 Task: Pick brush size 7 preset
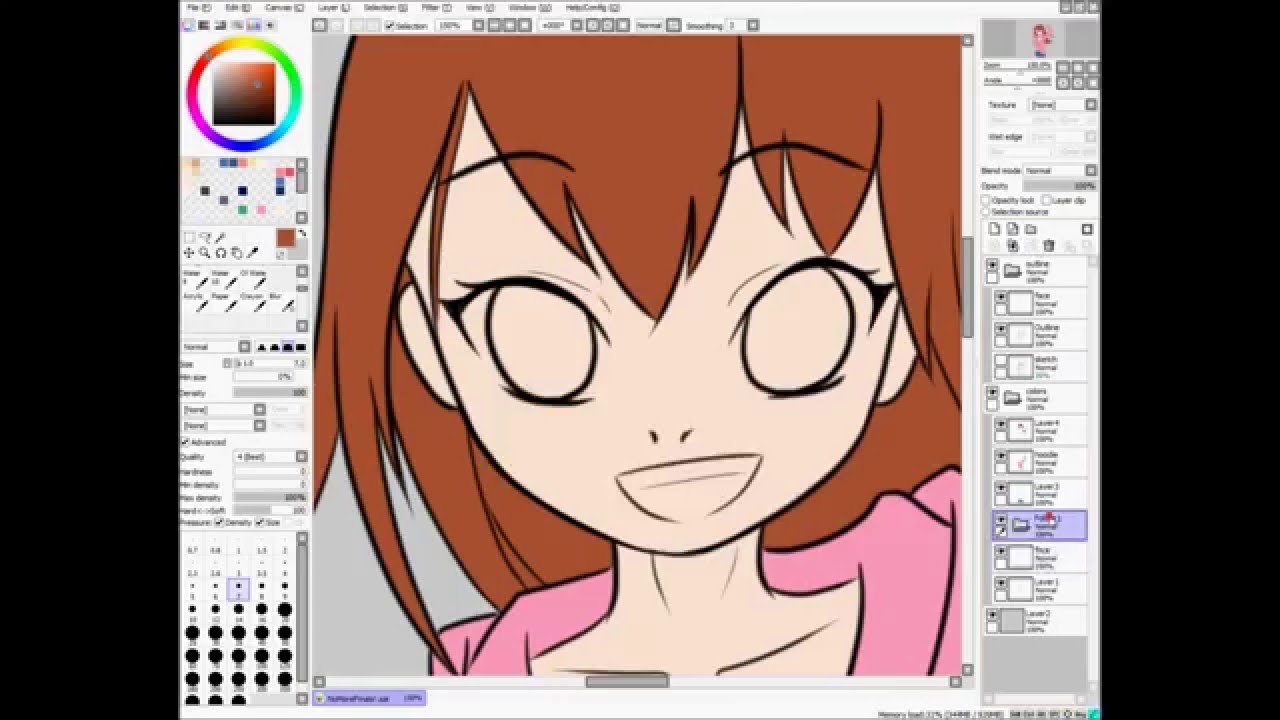coord(239,590)
